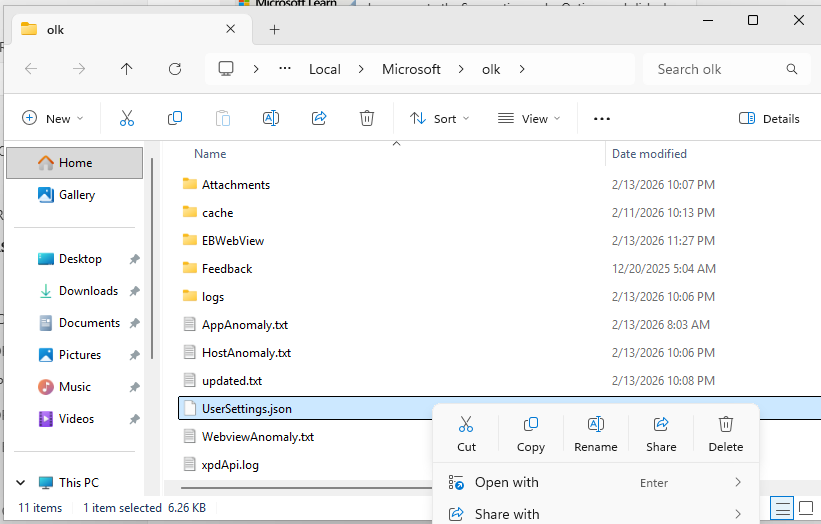Open the New dropdown
The image size is (821, 524).
coord(52,119)
